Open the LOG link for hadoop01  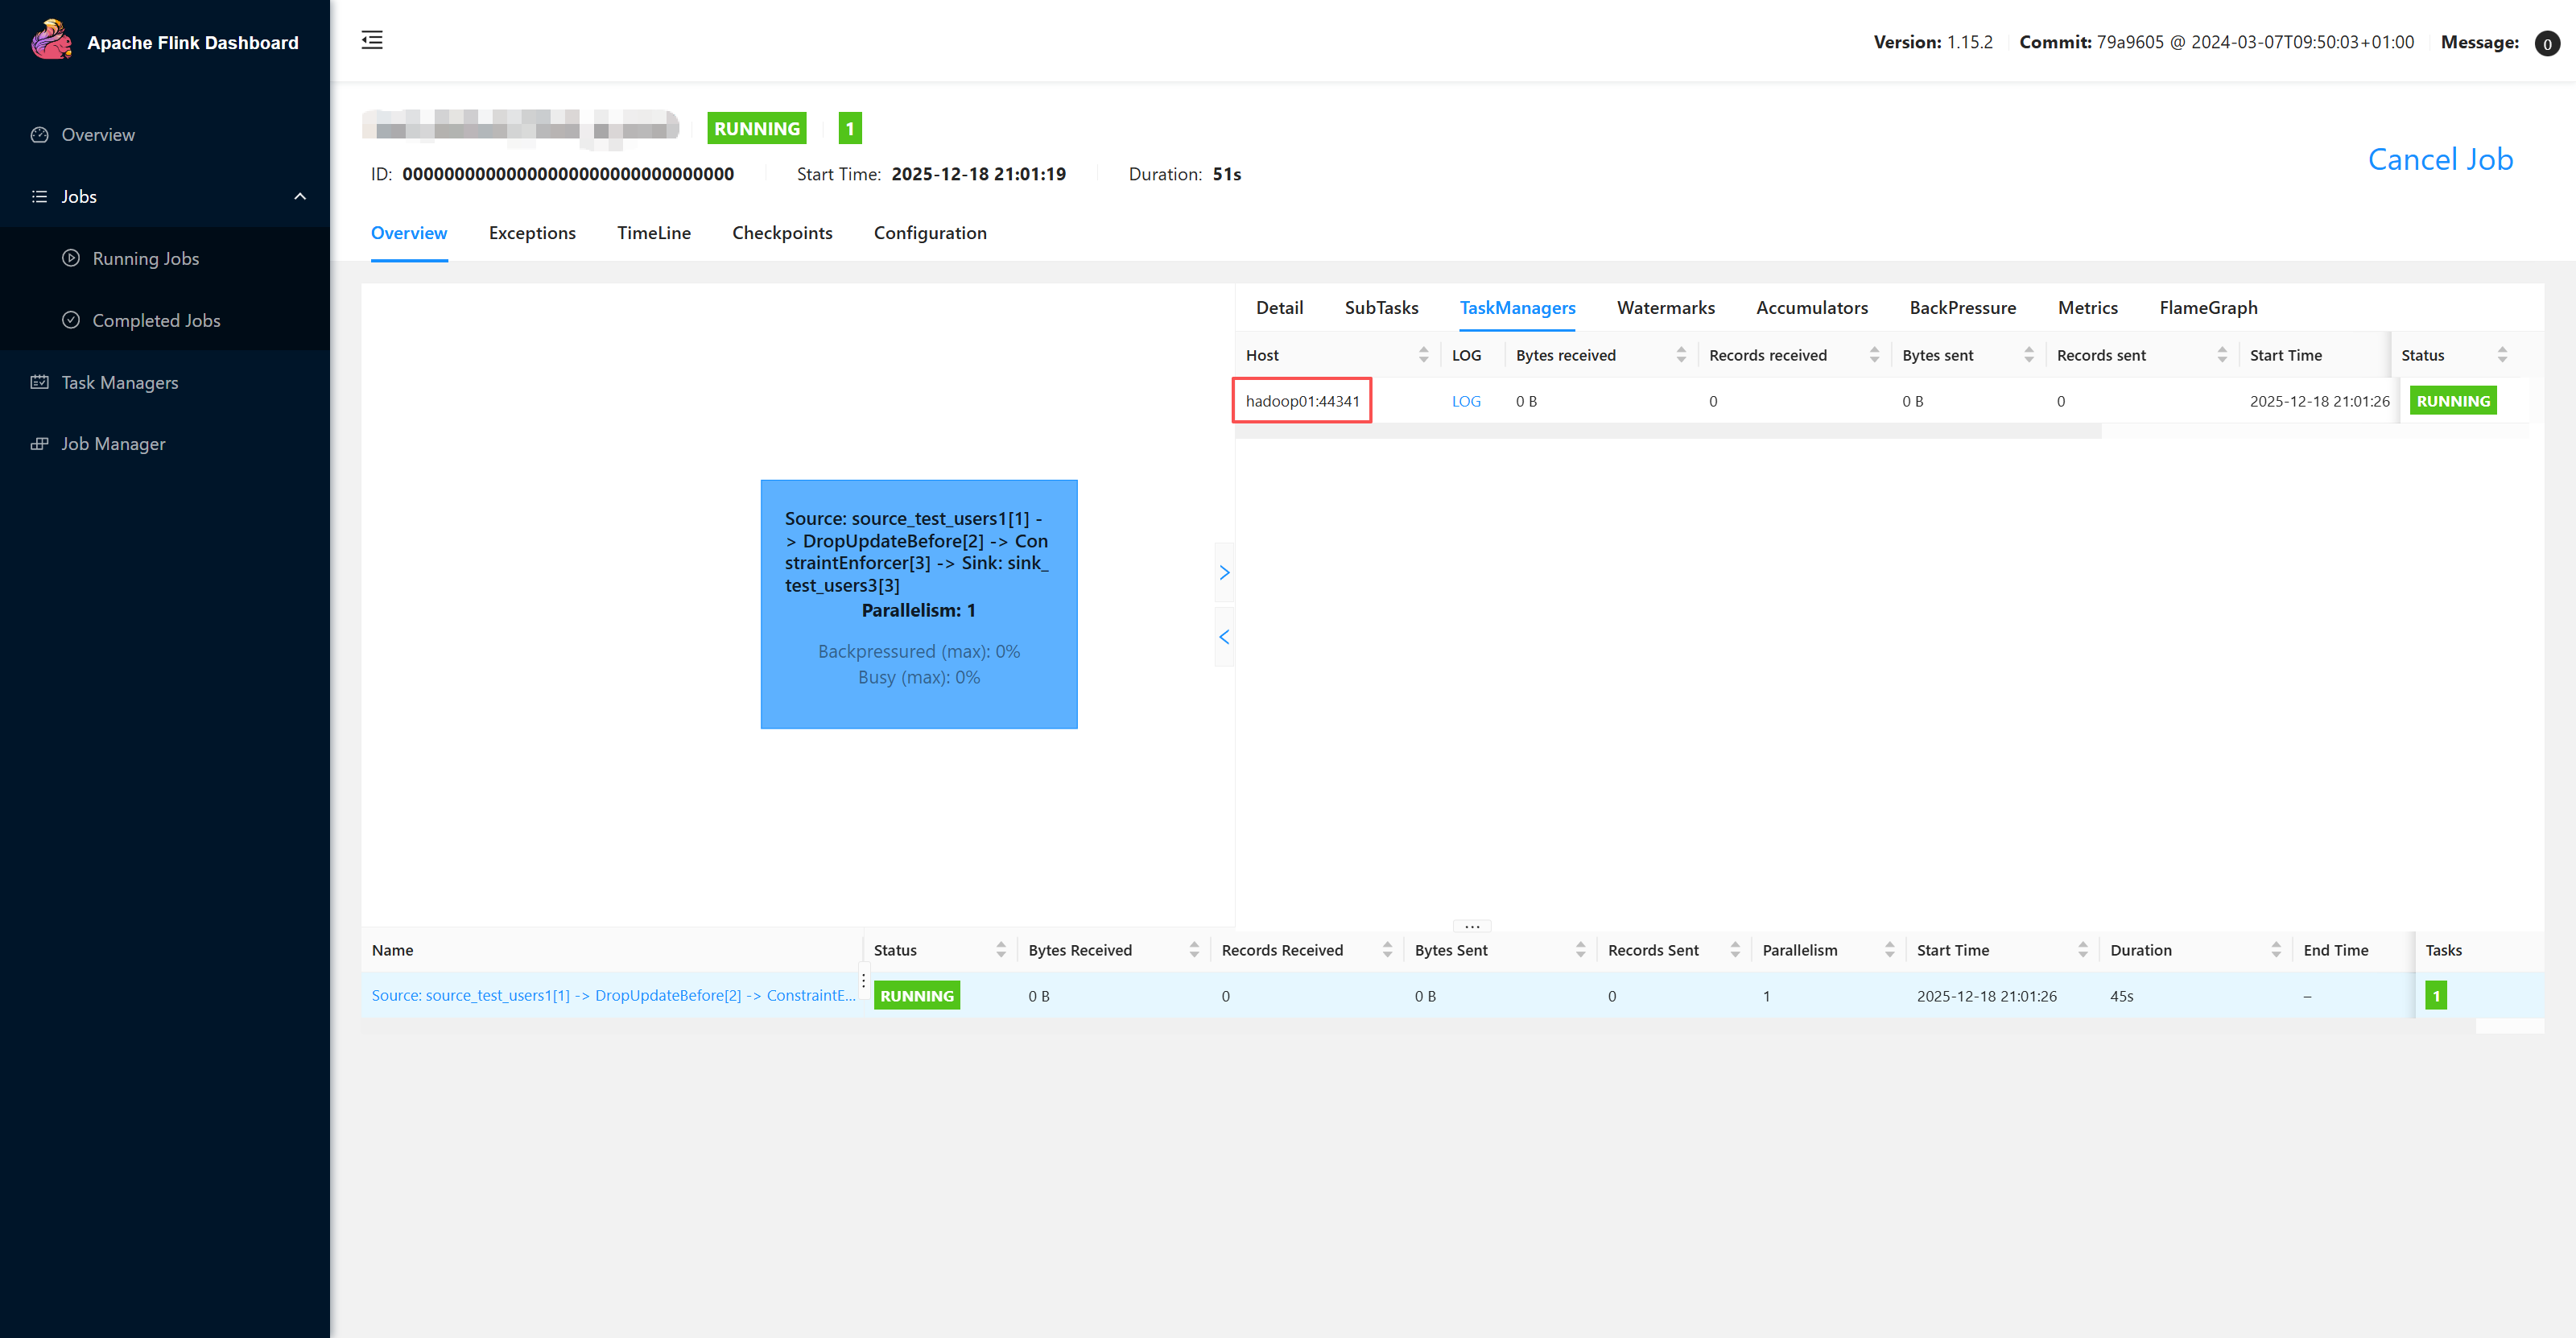[1466, 401]
